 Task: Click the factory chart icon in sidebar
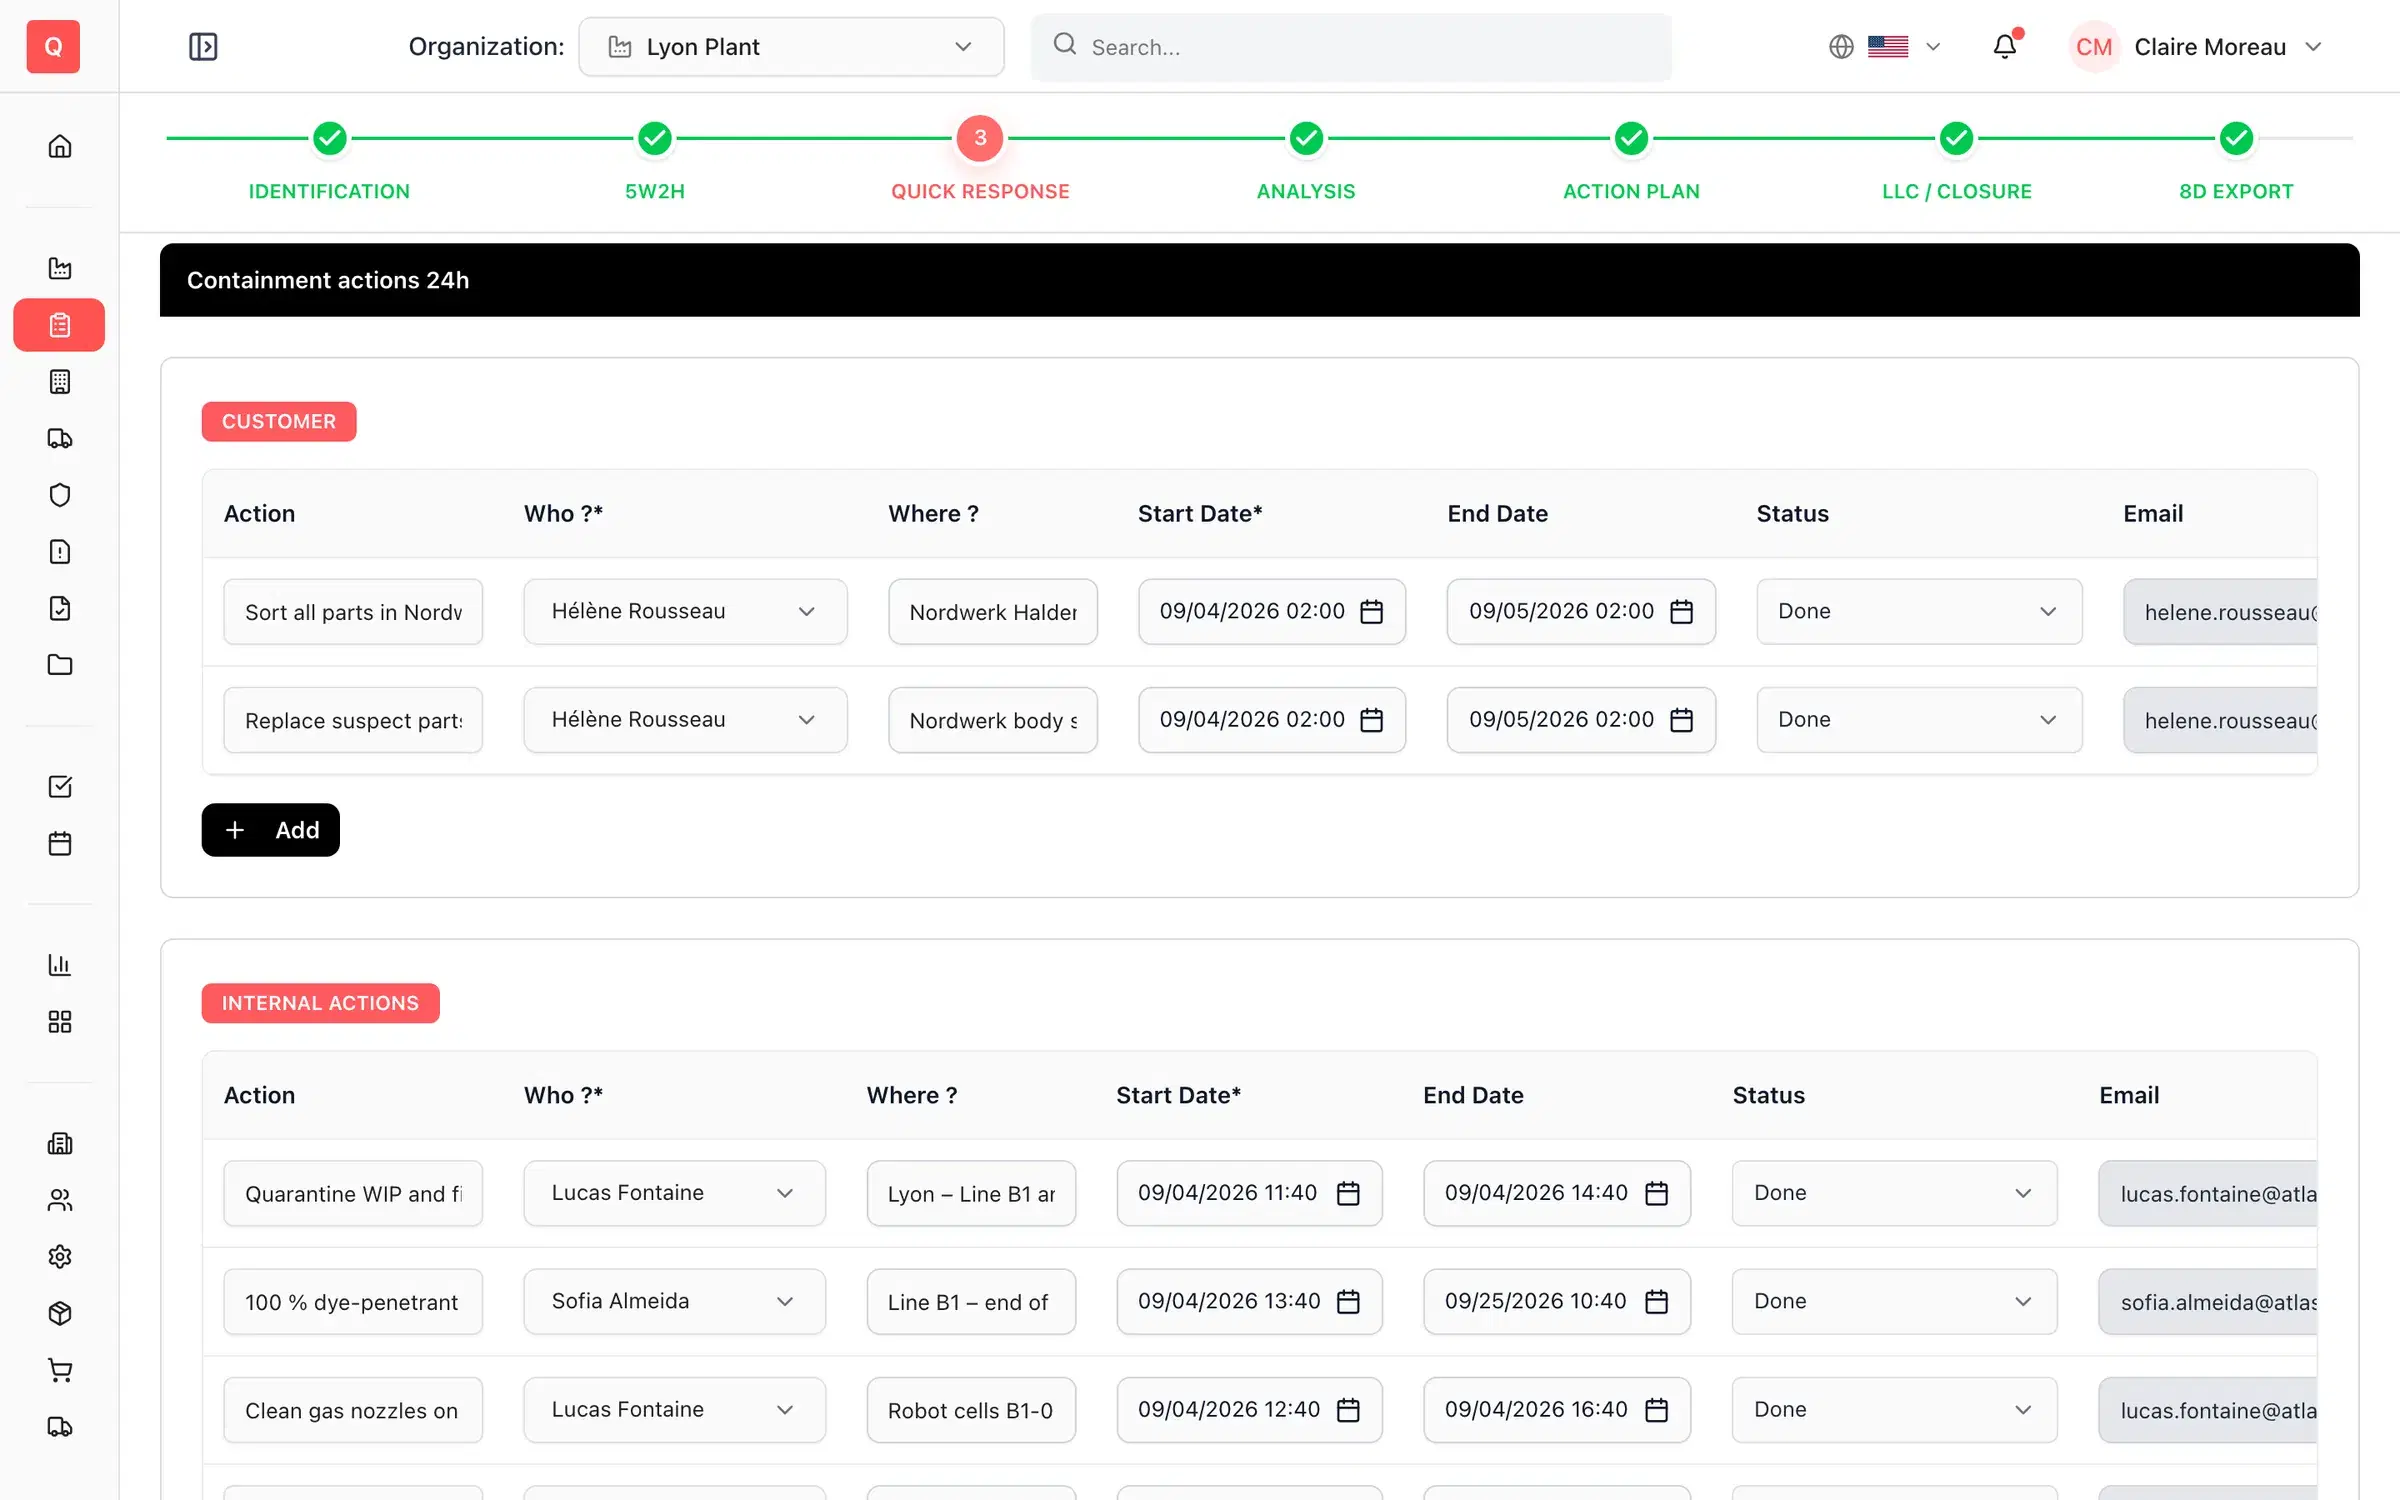pyautogui.click(x=60, y=267)
